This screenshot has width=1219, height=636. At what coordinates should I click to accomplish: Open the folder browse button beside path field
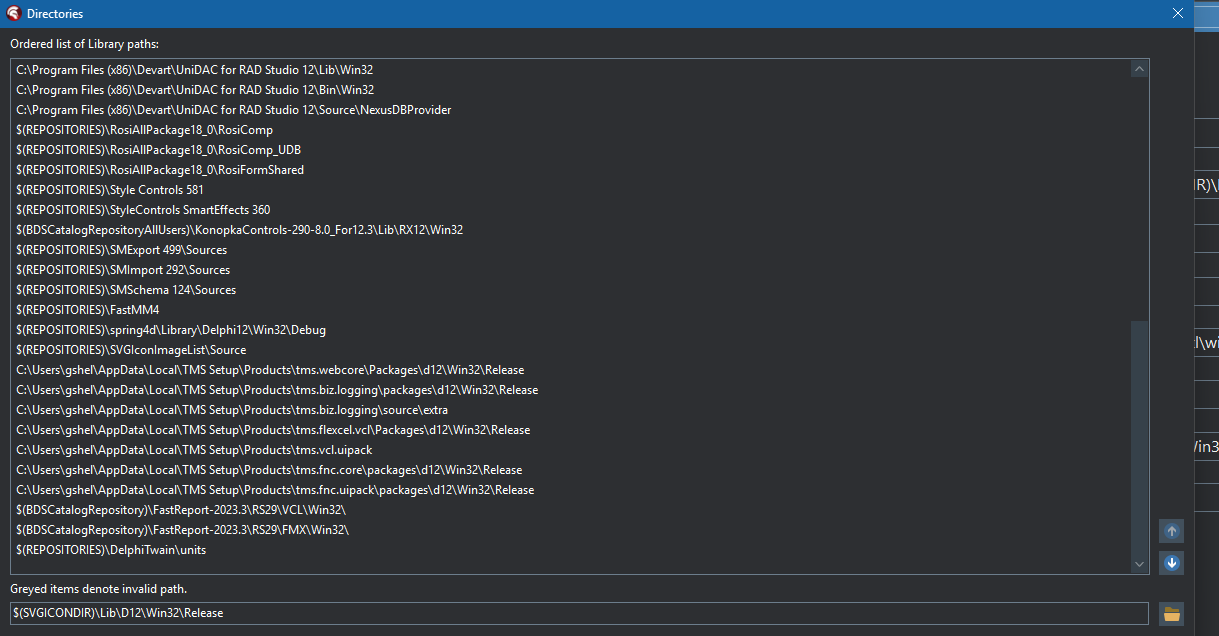tap(1171, 613)
